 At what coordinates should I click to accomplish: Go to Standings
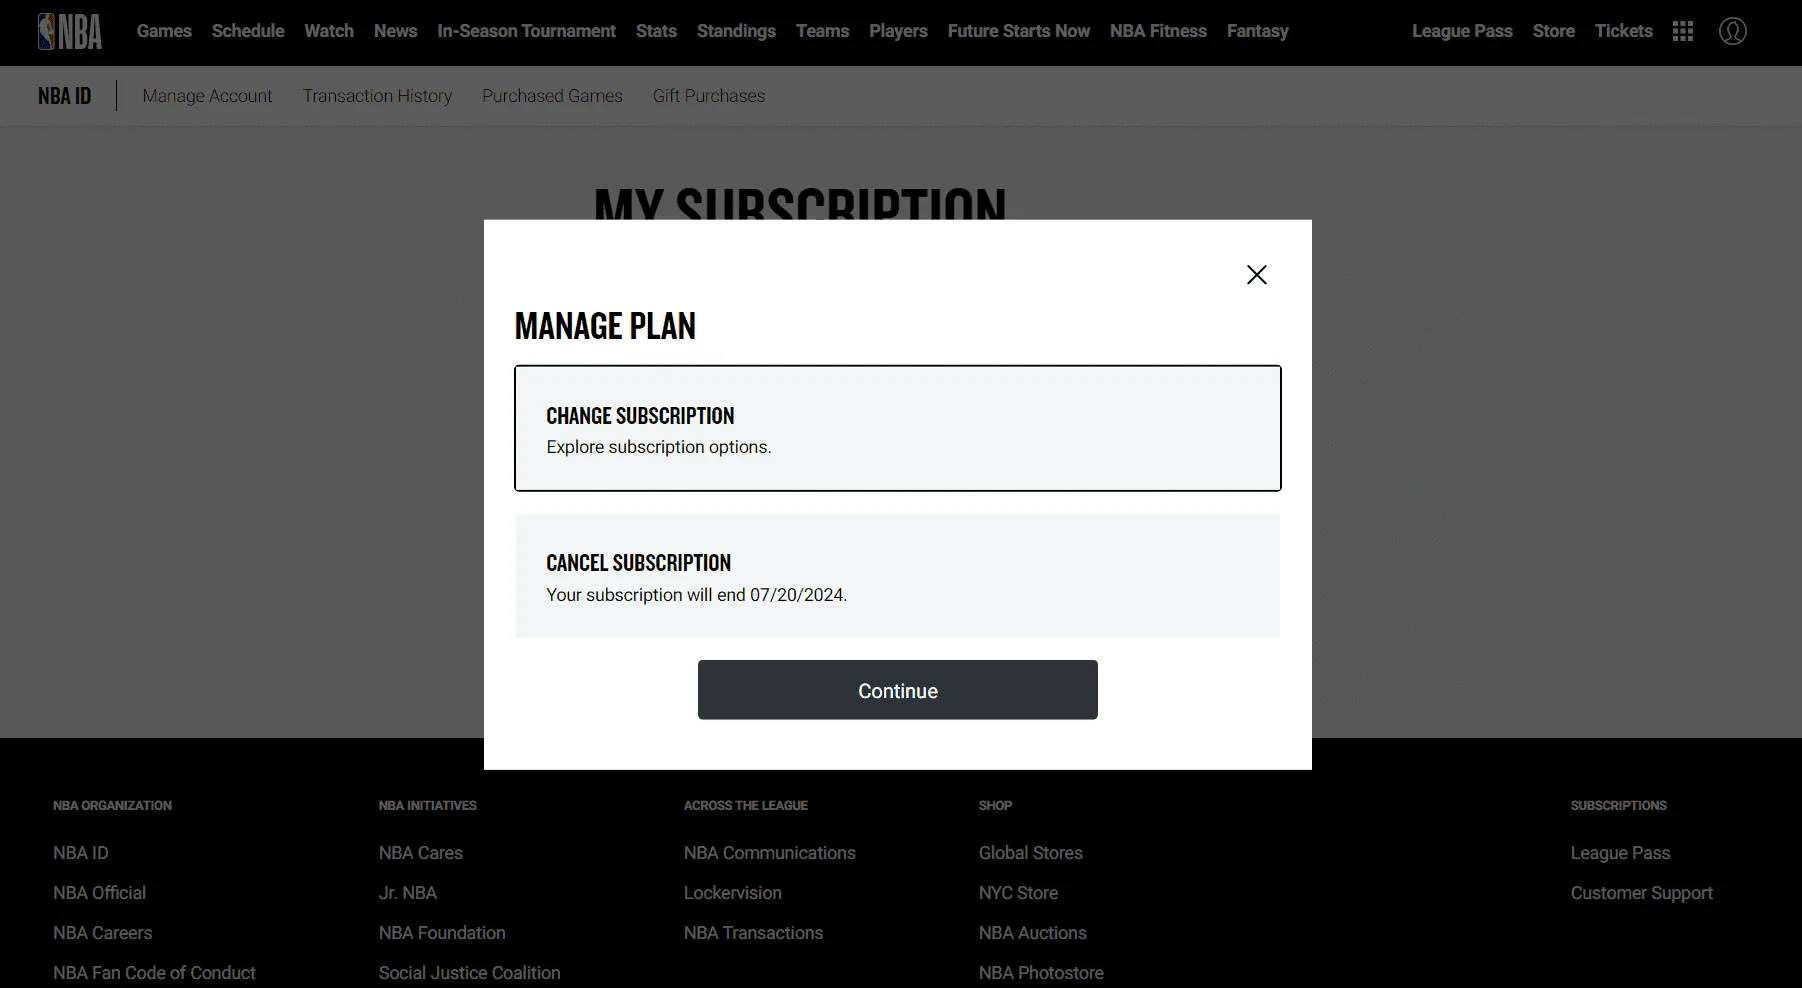[736, 31]
